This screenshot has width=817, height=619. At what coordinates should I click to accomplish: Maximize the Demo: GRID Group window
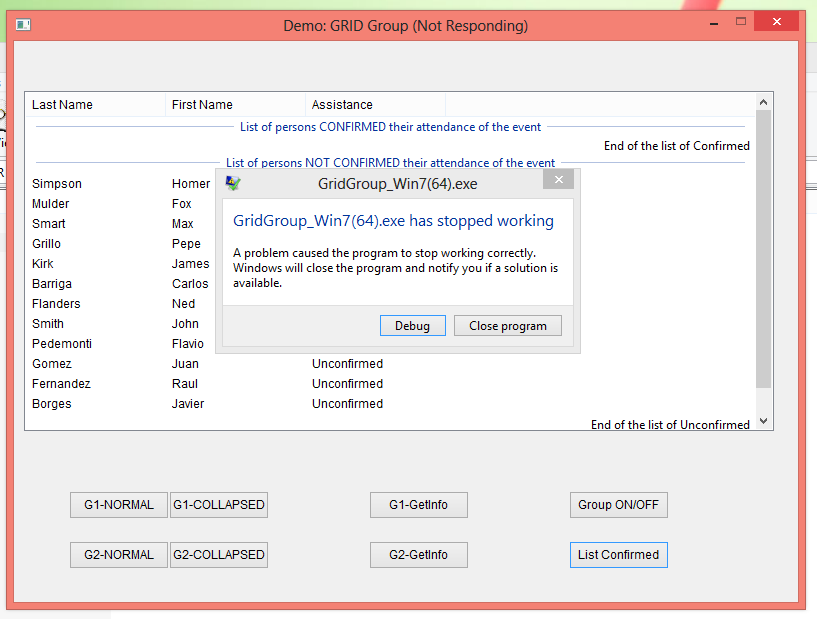pyautogui.click(x=740, y=22)
